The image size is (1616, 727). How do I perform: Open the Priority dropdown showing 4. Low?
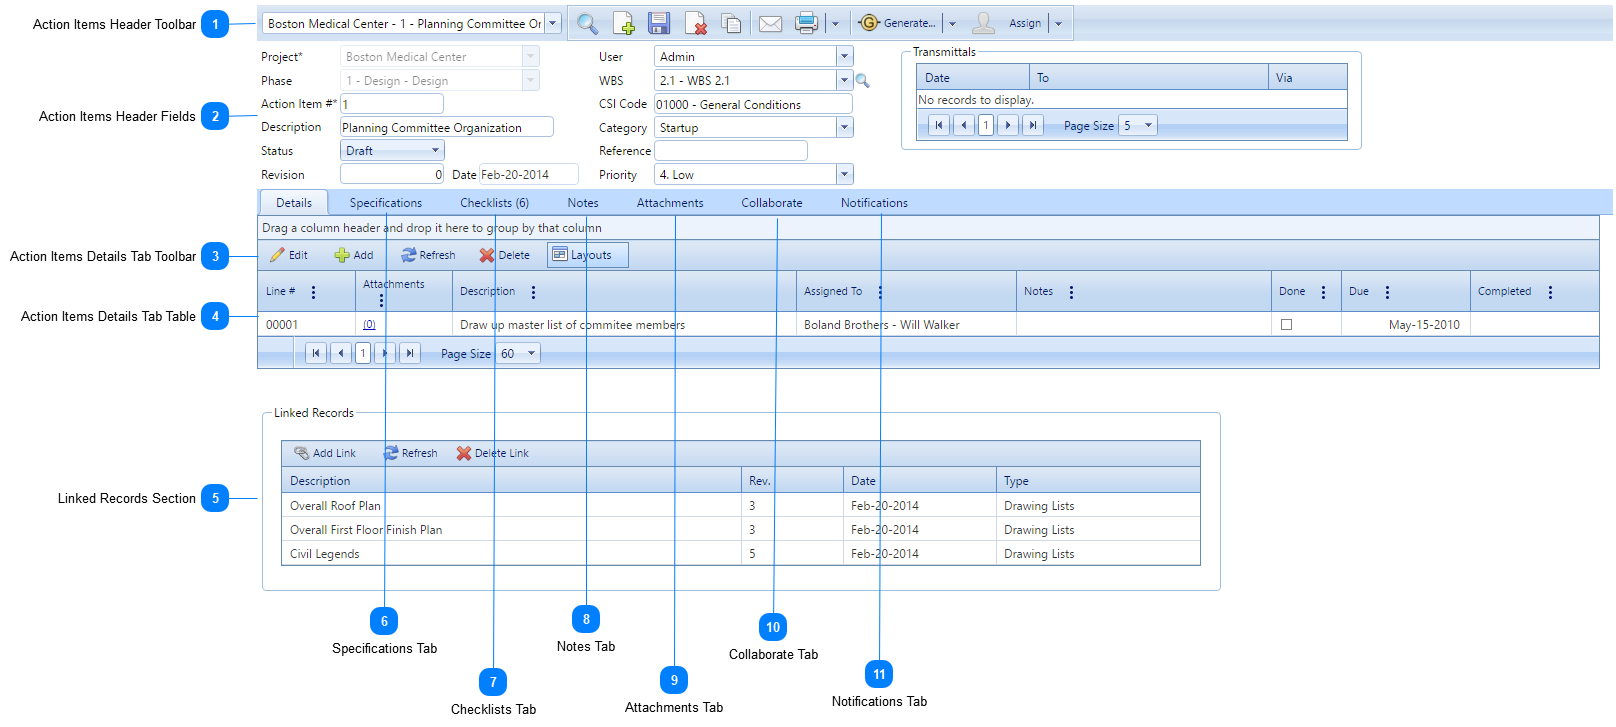[x=845, y=174]
